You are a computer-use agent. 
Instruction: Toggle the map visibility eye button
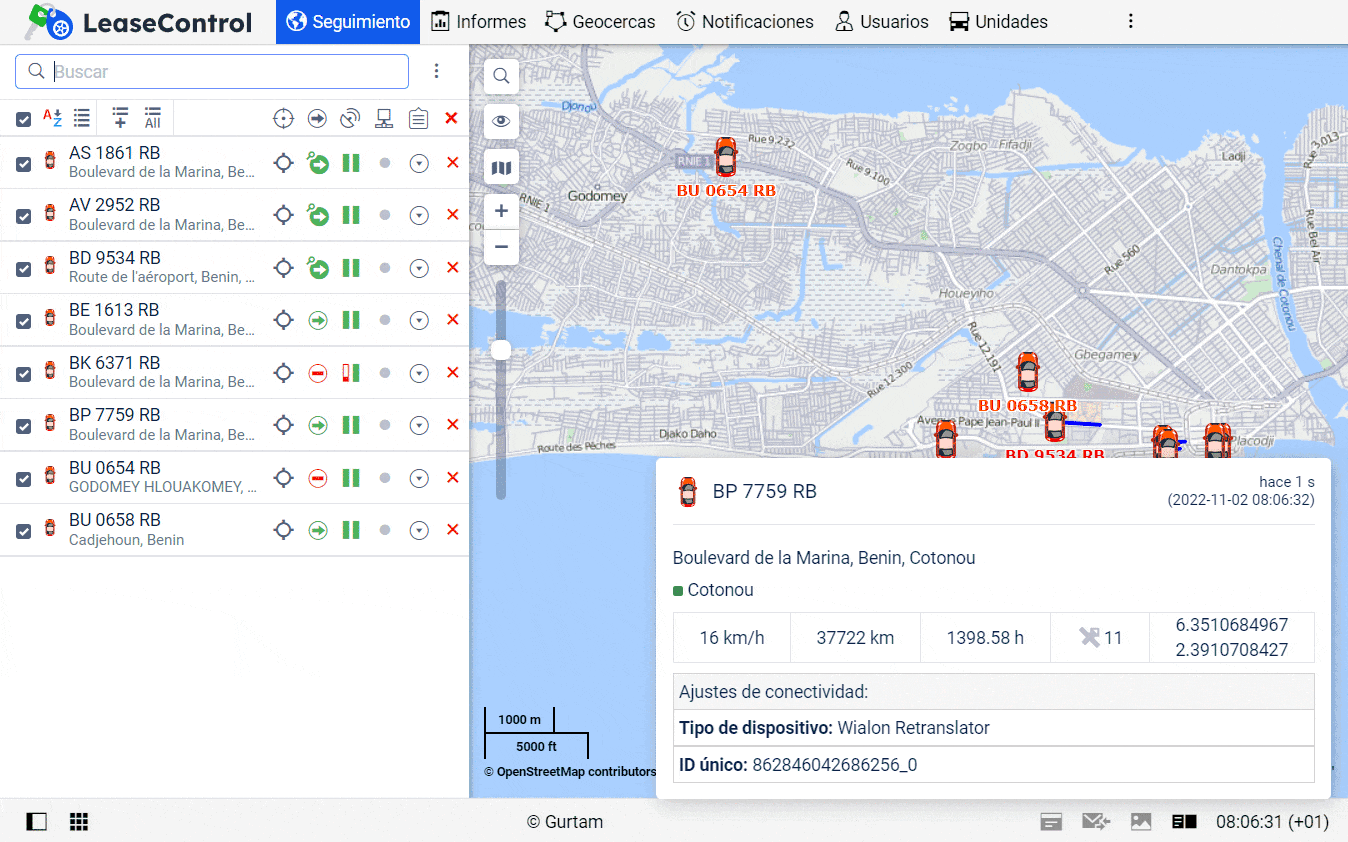(501, 121)
